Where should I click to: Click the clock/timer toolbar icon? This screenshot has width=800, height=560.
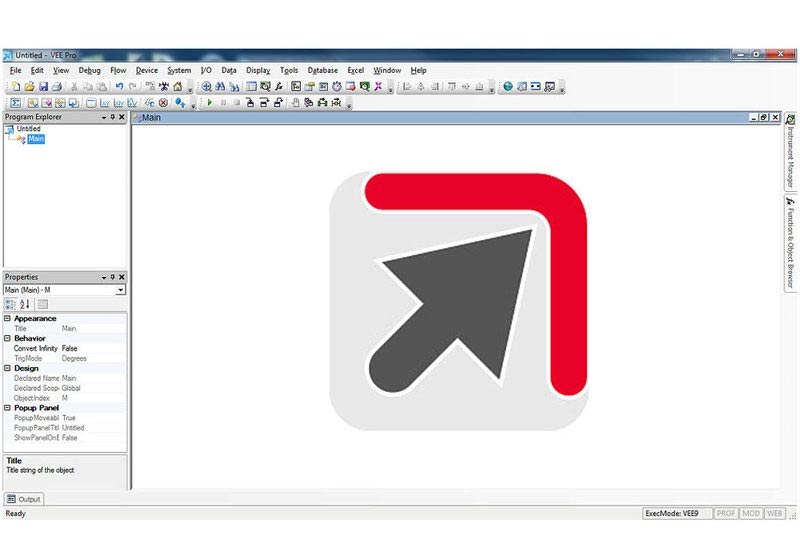337,87
